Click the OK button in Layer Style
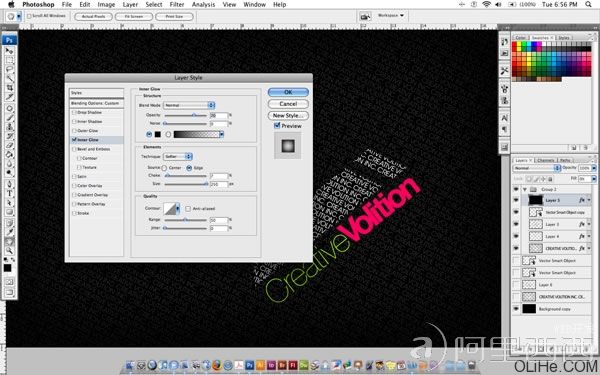 coord(288,92)
